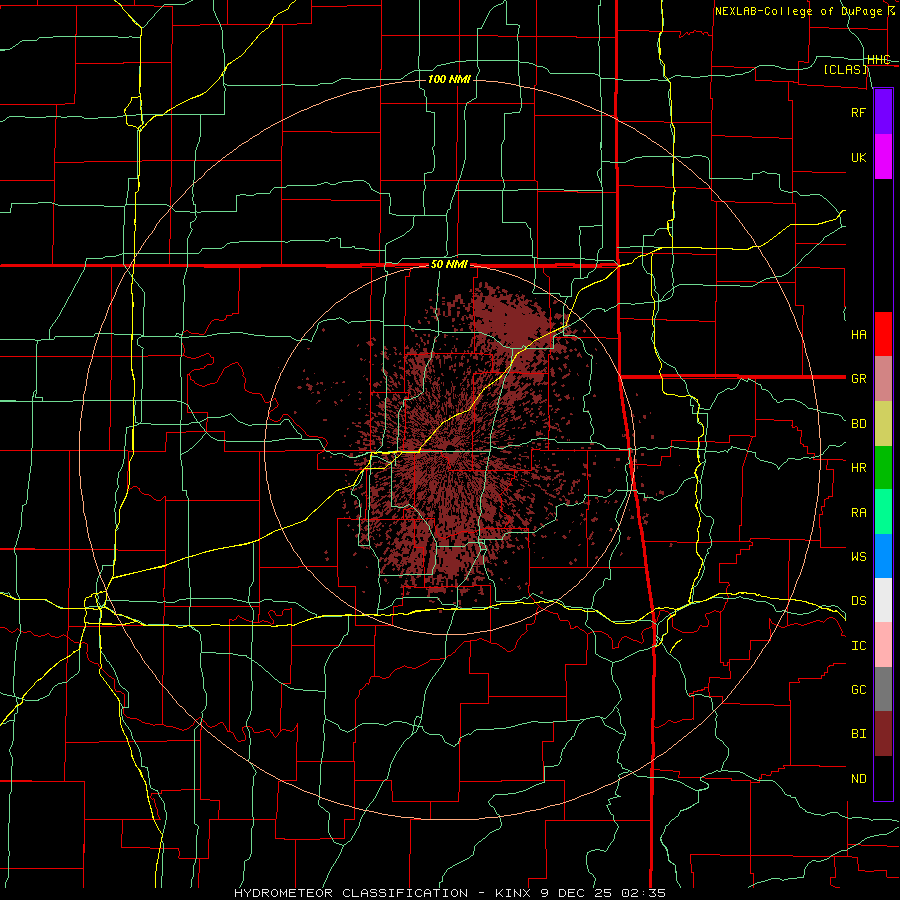
Task: Select the IC light pink legend swatch
Action: coord(883,645)
